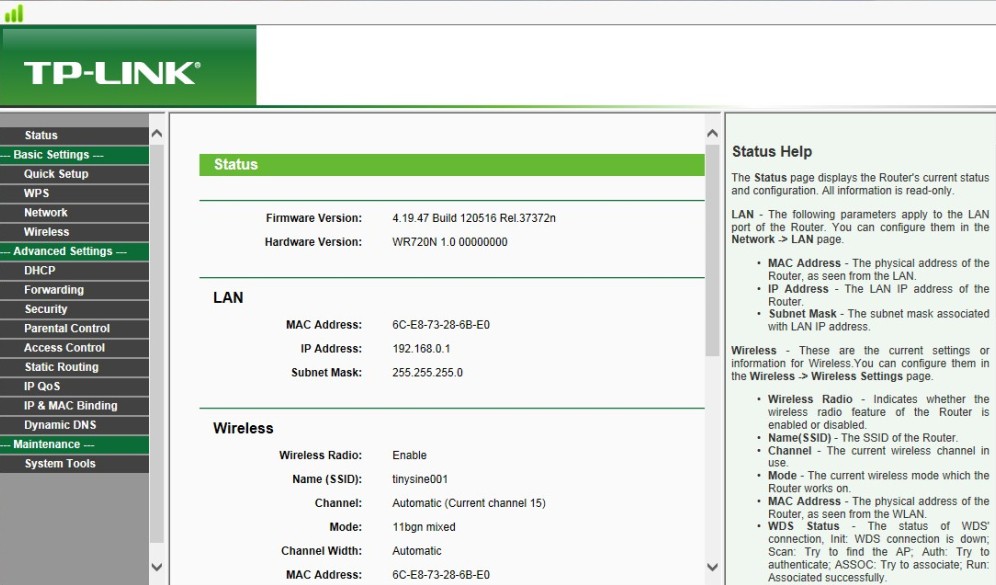996x585 pixels.
Task: Open the WPS settings page
Action: pyautogui.click(x=74, y=193)
